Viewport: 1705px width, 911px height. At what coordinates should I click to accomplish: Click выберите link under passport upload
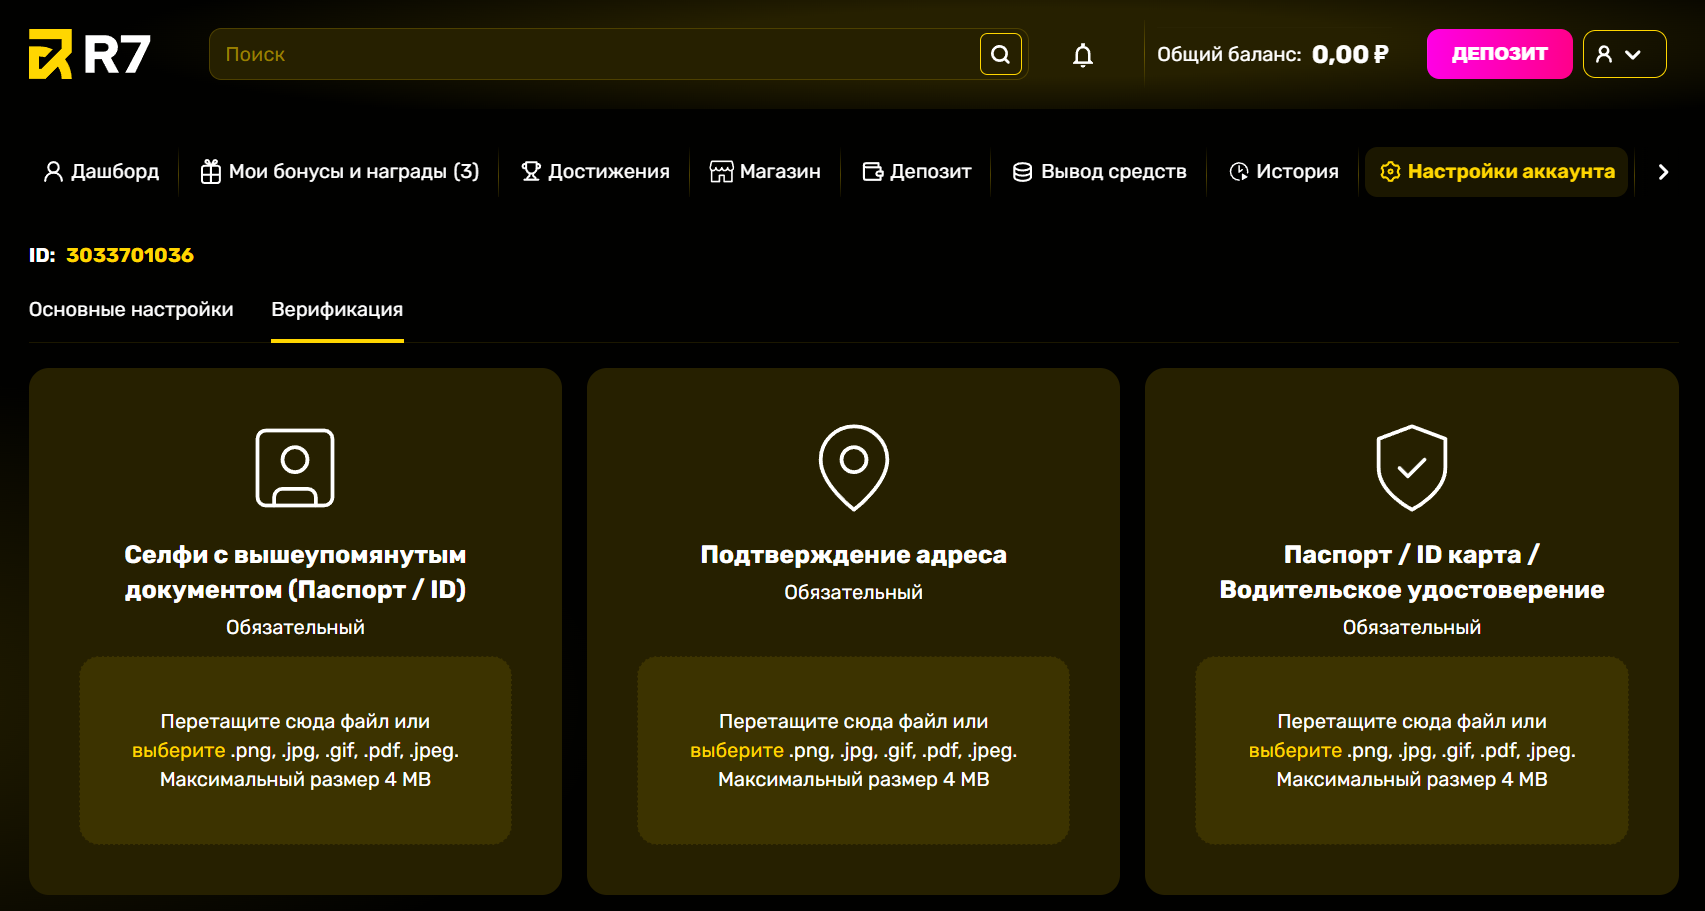pyautogui.click(x=1295, y=751)
